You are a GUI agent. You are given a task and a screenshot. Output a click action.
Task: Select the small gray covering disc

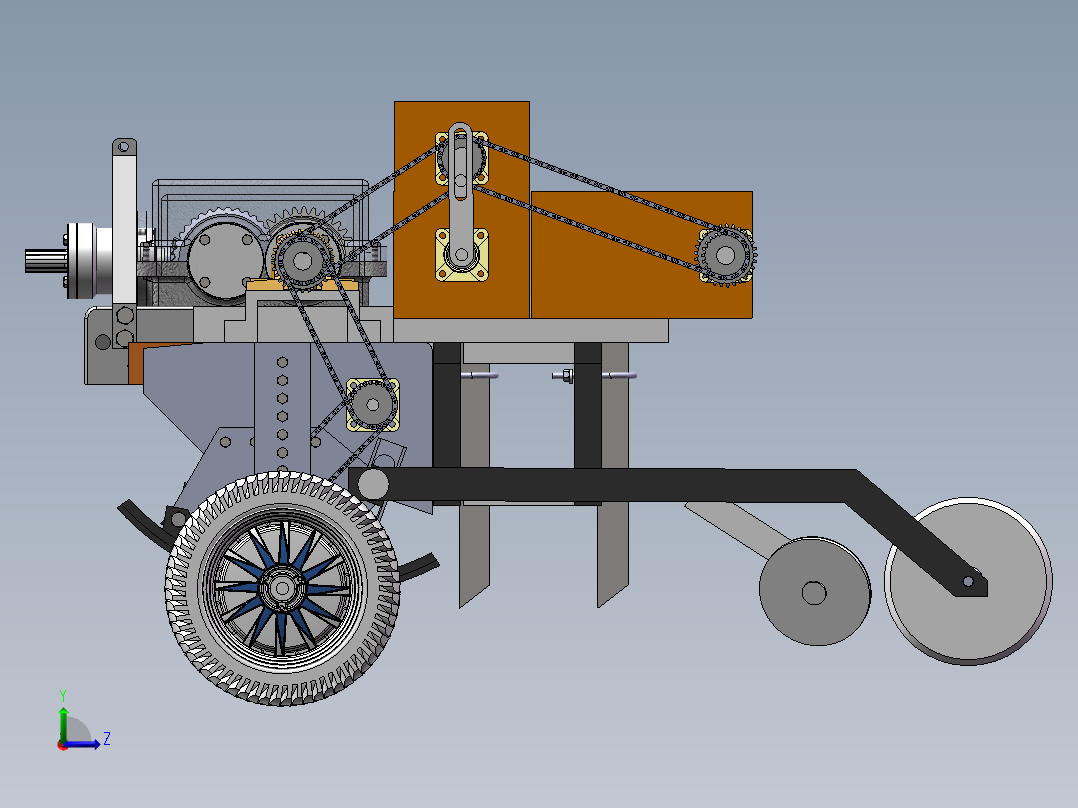tap(814, 591)
